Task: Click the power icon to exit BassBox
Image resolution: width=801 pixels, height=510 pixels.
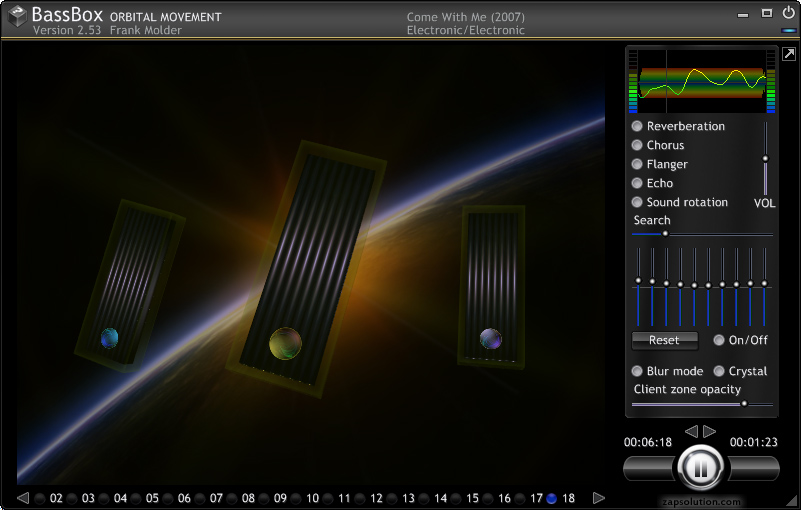Action: tap(788, 13)
